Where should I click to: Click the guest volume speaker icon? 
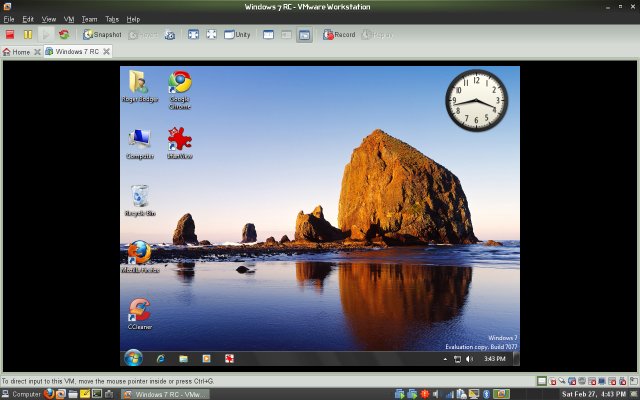(470, 359)
